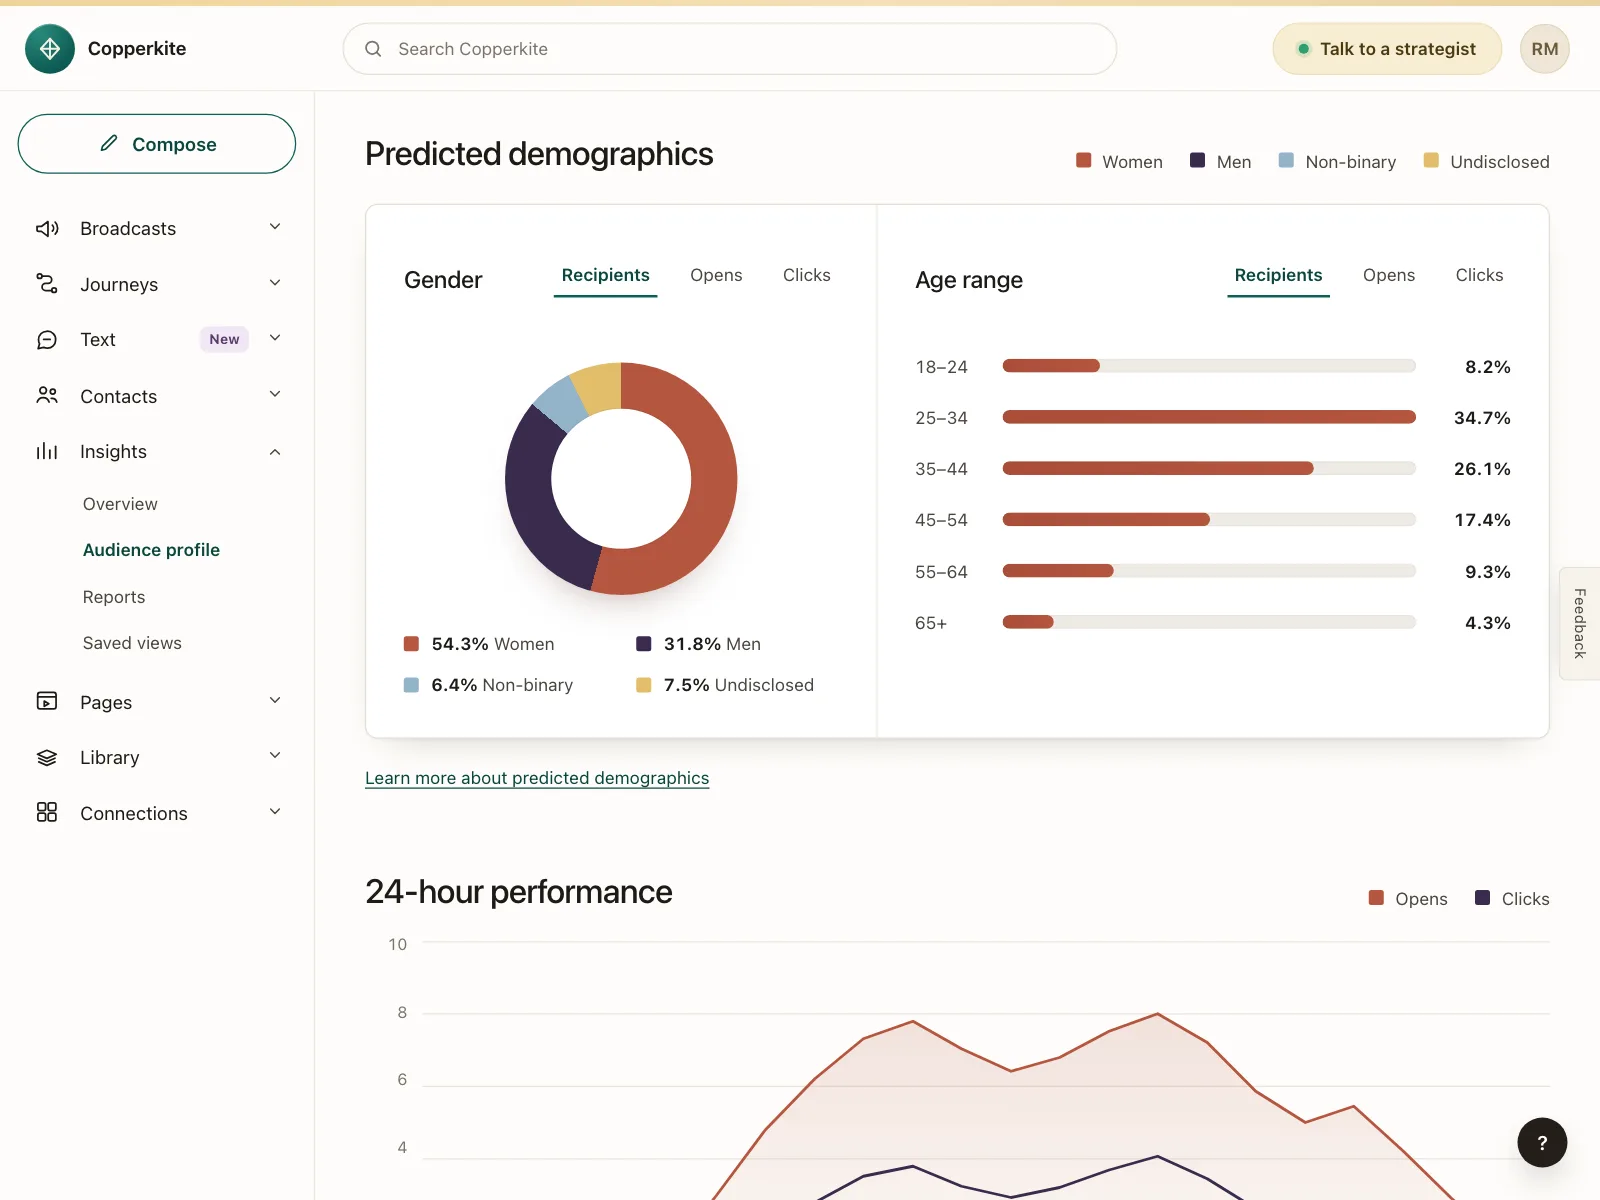Expand the Connections section chevron

pyautogui.click(x=275, y=812)
